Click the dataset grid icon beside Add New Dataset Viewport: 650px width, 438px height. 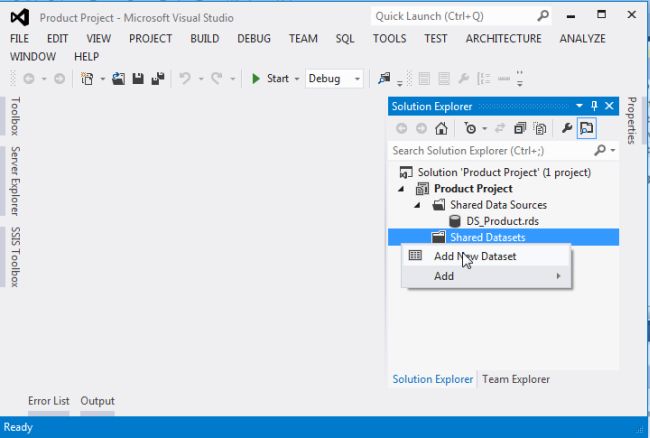coord(415,255)
